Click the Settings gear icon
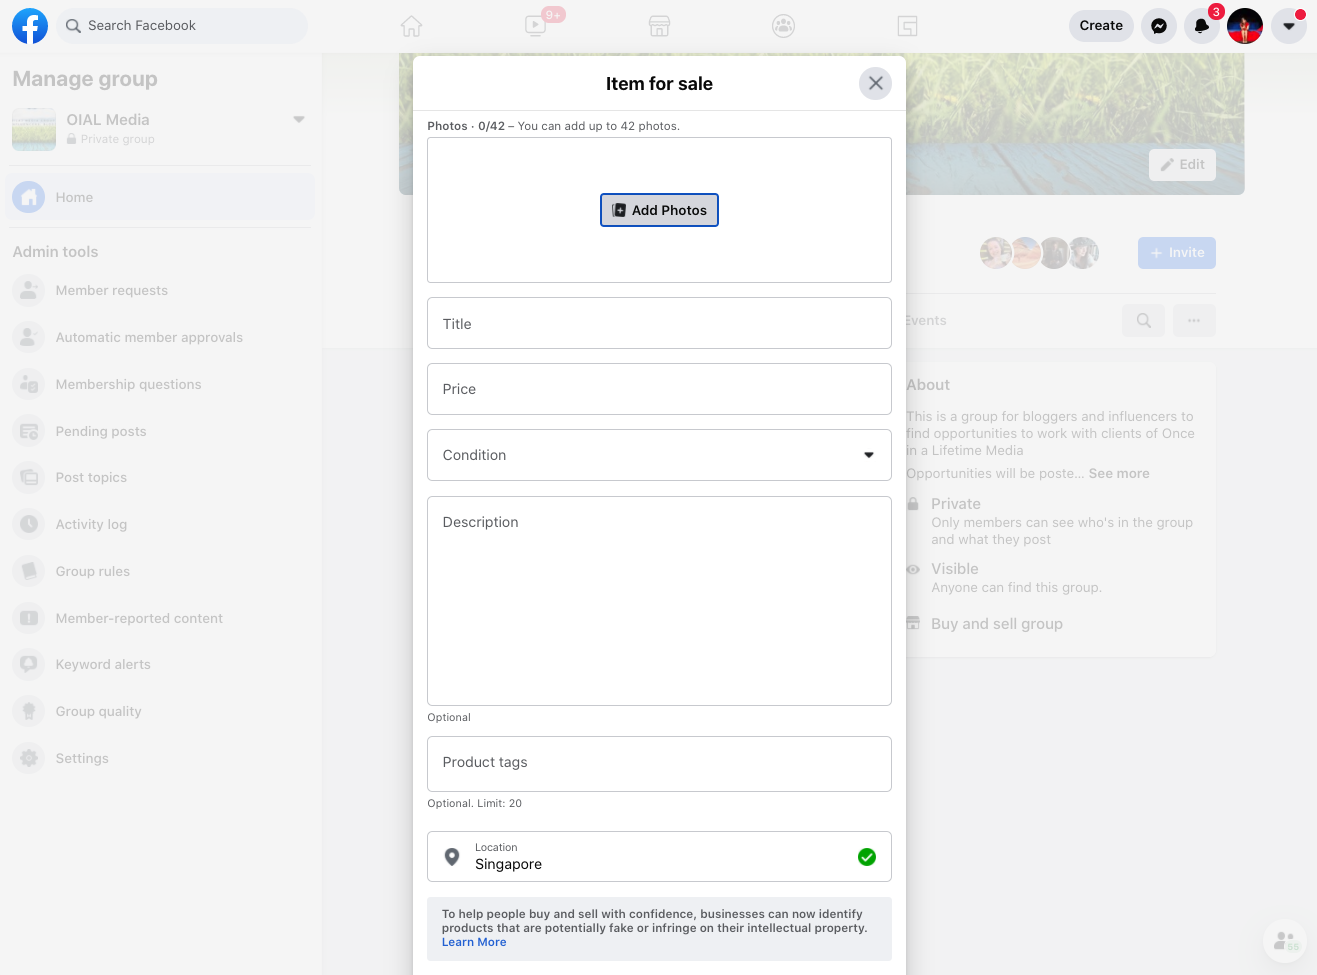Image resolution: width=1317 pixels, height=975 pixels. pyautogui.click(x=29, y=758)
